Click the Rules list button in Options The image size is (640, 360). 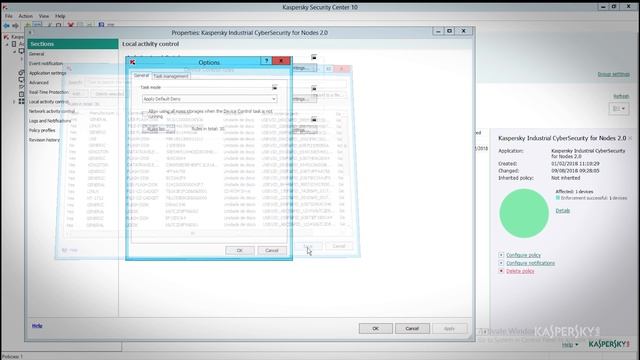[x=158, y=129]
